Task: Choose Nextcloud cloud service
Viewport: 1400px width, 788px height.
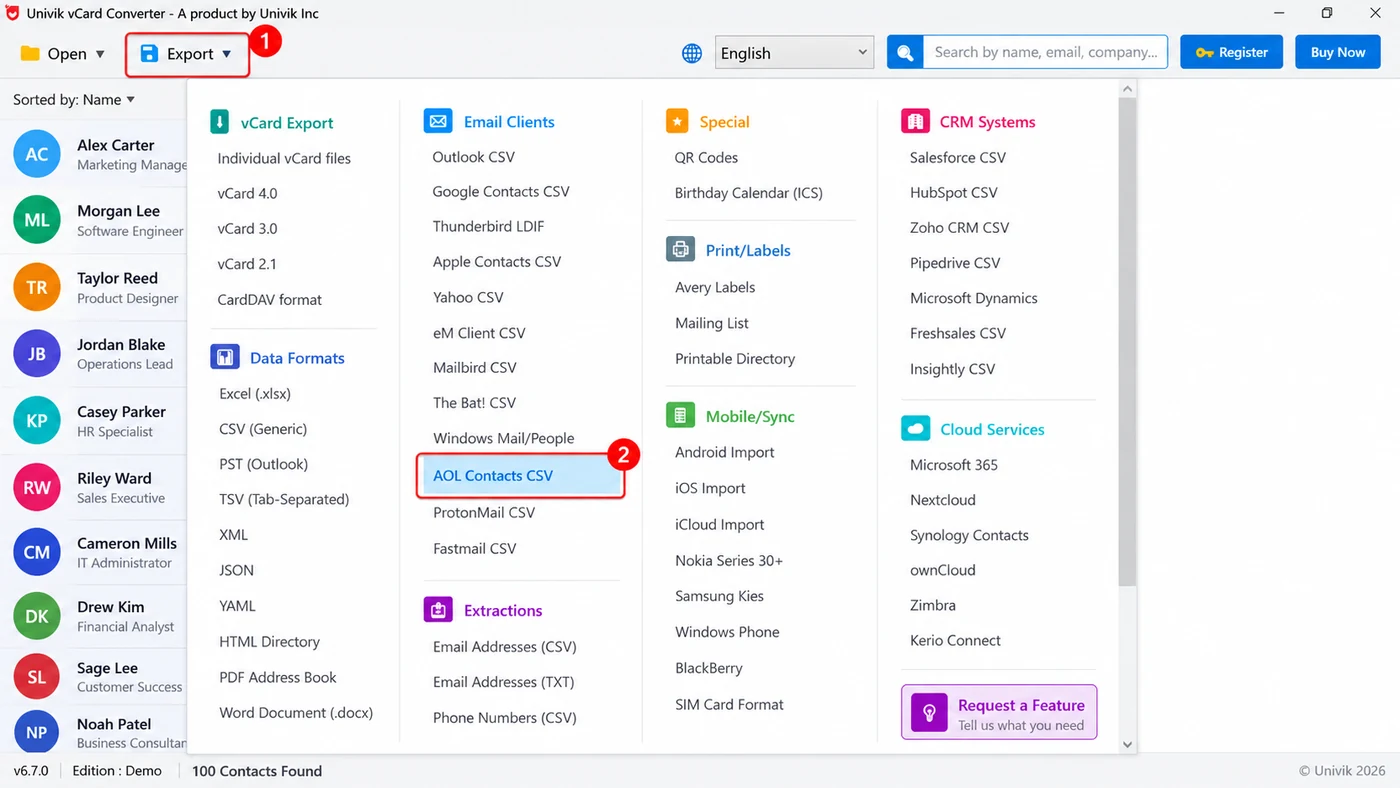Action: [x=943, y=499]
